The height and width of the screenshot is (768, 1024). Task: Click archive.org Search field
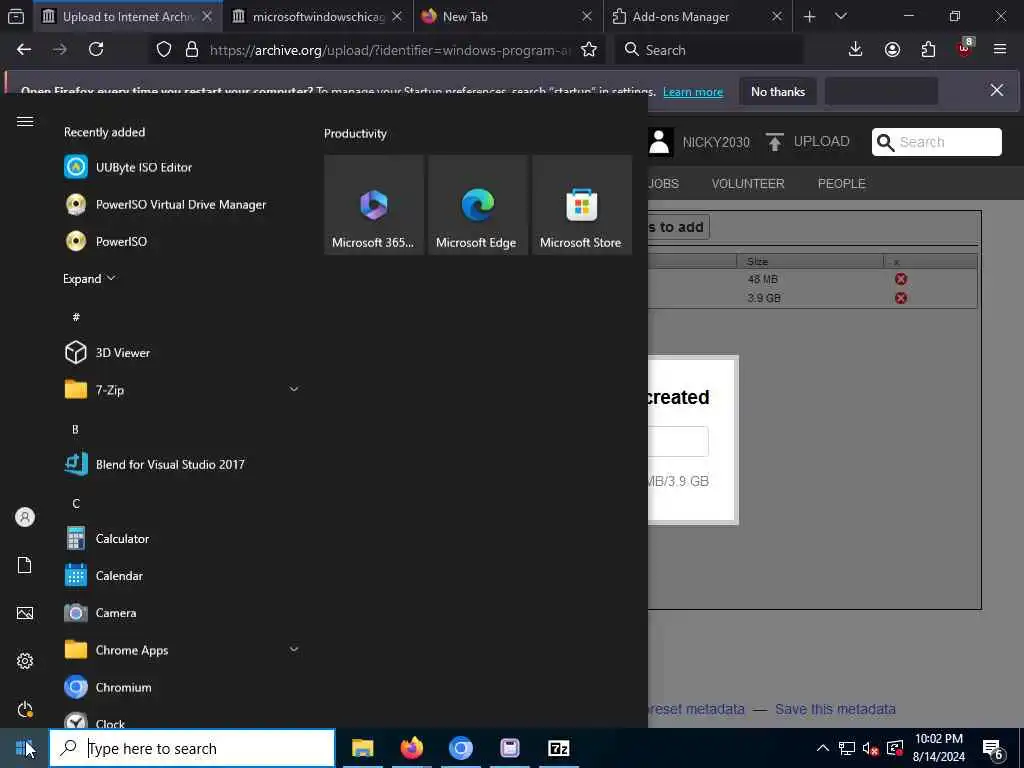click(936, 142)
